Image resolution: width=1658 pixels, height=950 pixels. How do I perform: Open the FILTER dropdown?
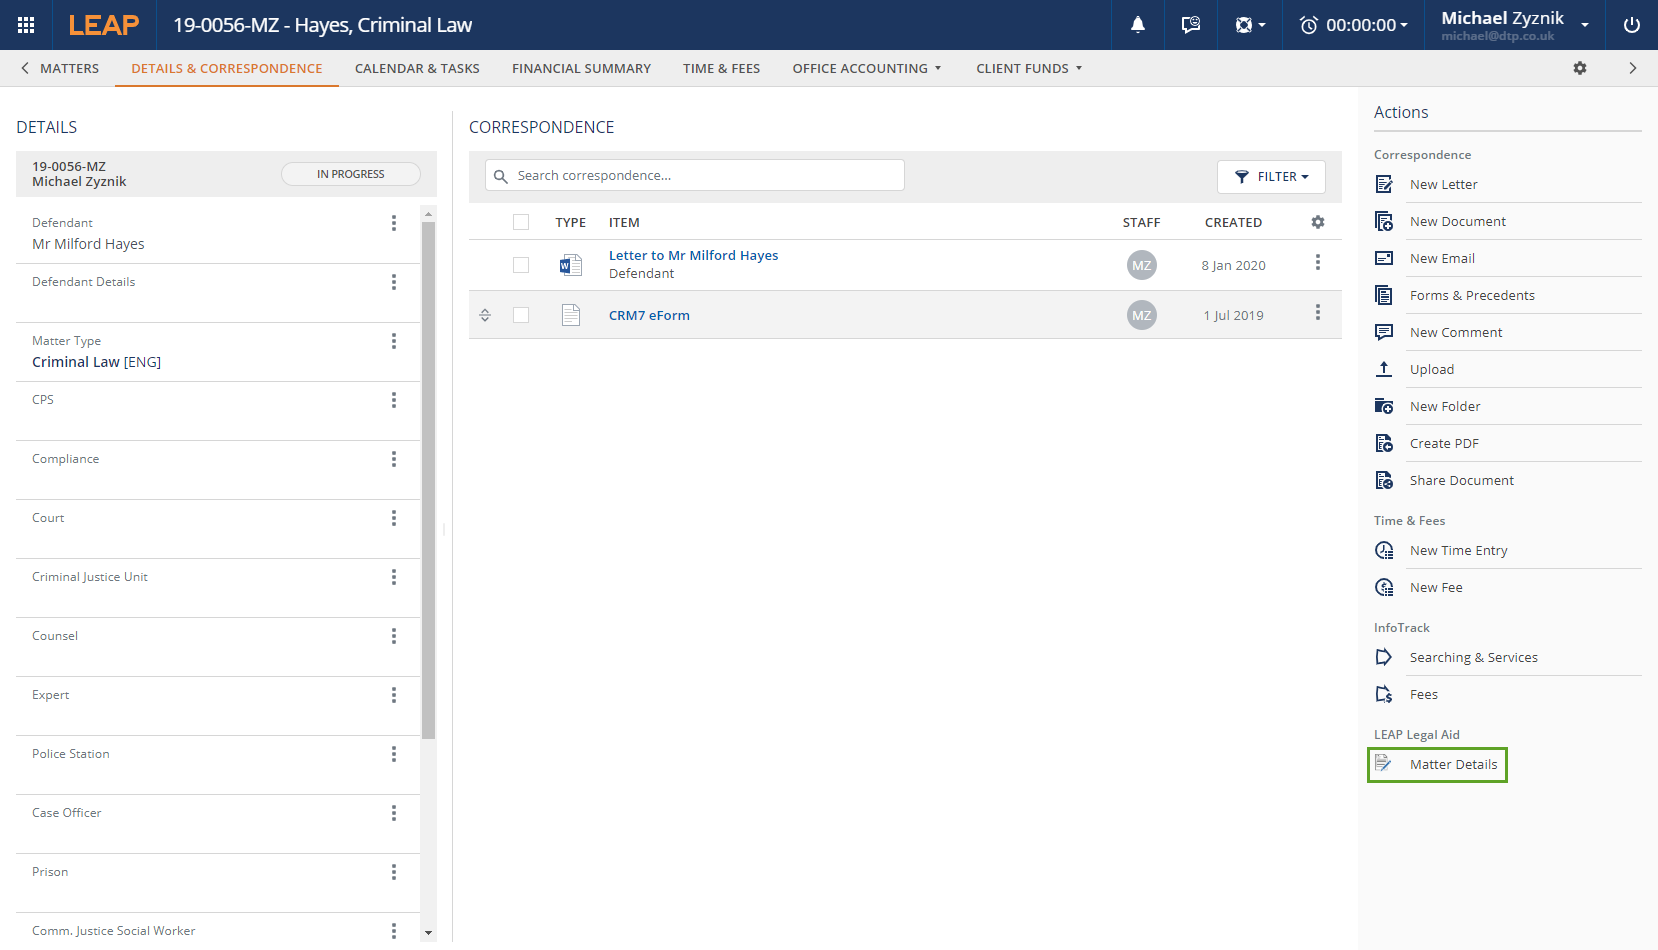pos(1271,176)
